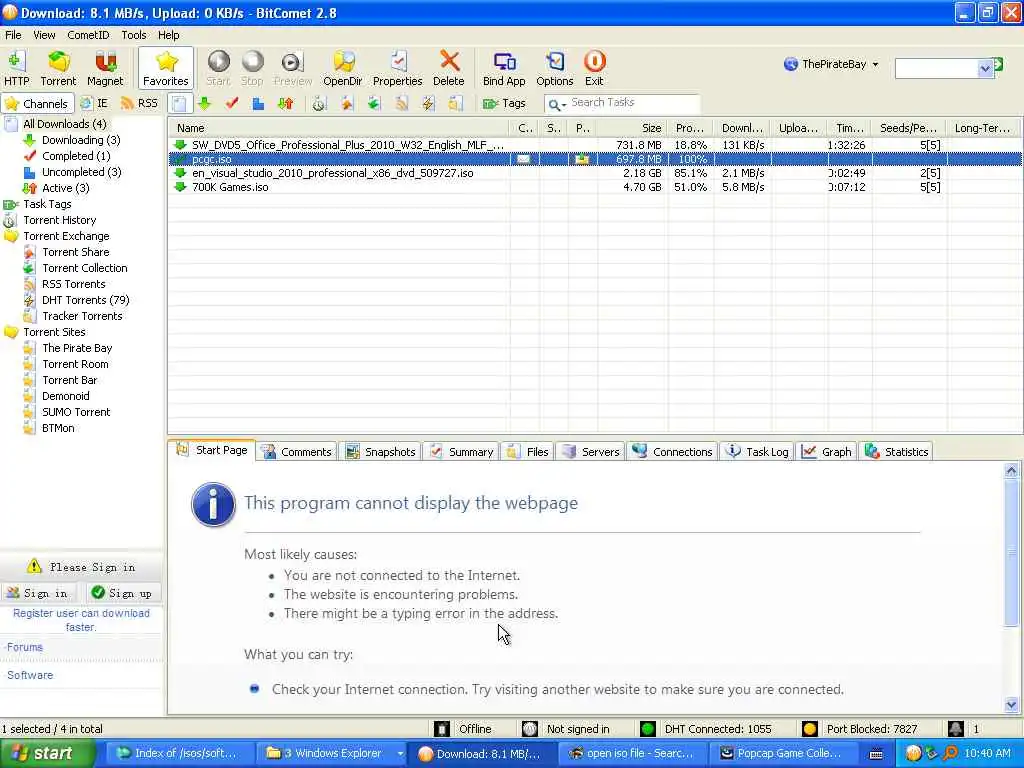Click the Bind App toolbar icon

(504, 68)
